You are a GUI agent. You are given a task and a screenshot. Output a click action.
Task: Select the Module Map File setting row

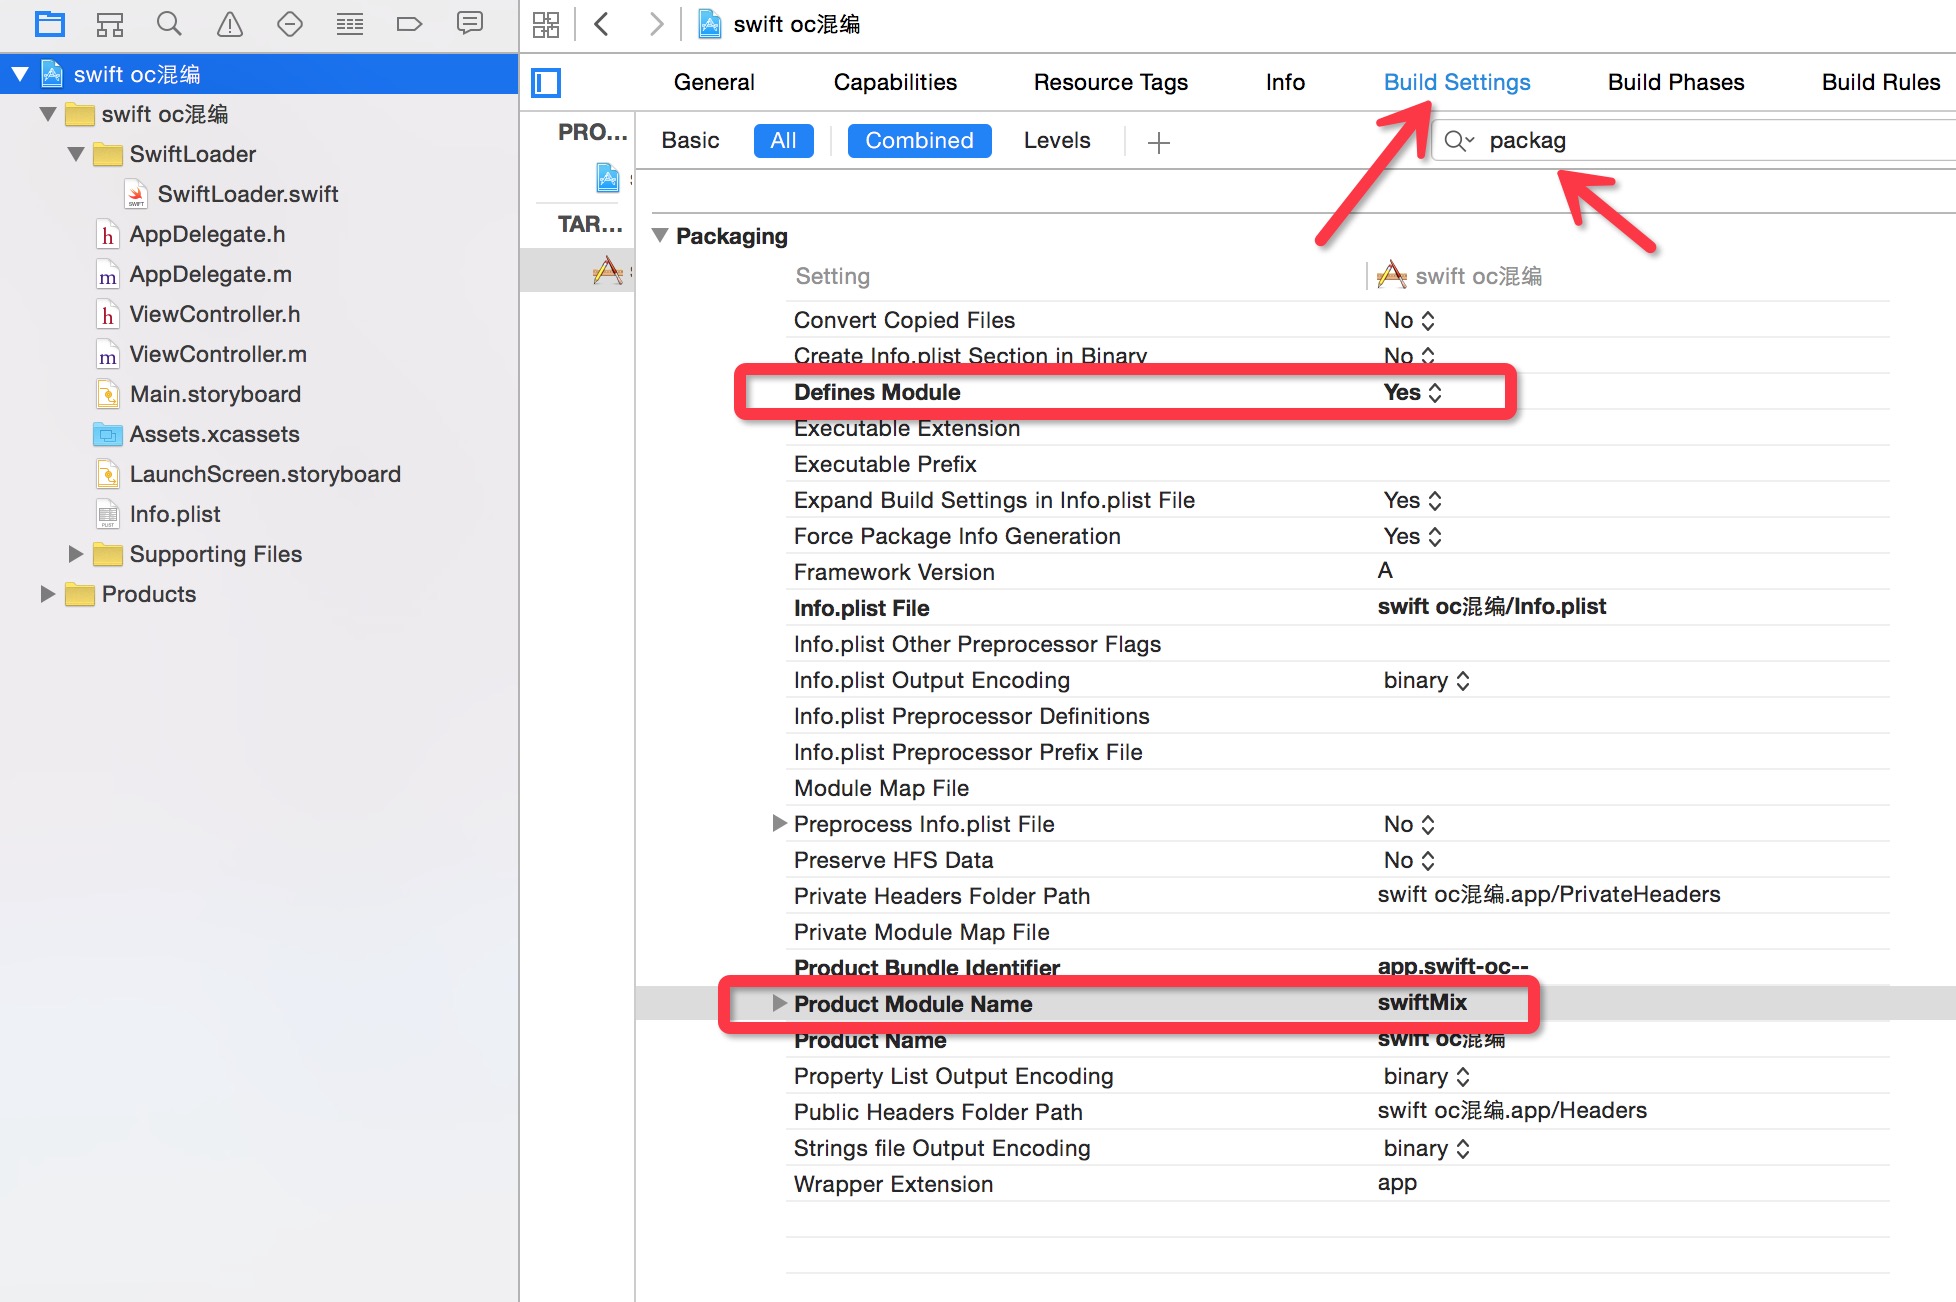pyautogui.click(x=1337, y=788)
